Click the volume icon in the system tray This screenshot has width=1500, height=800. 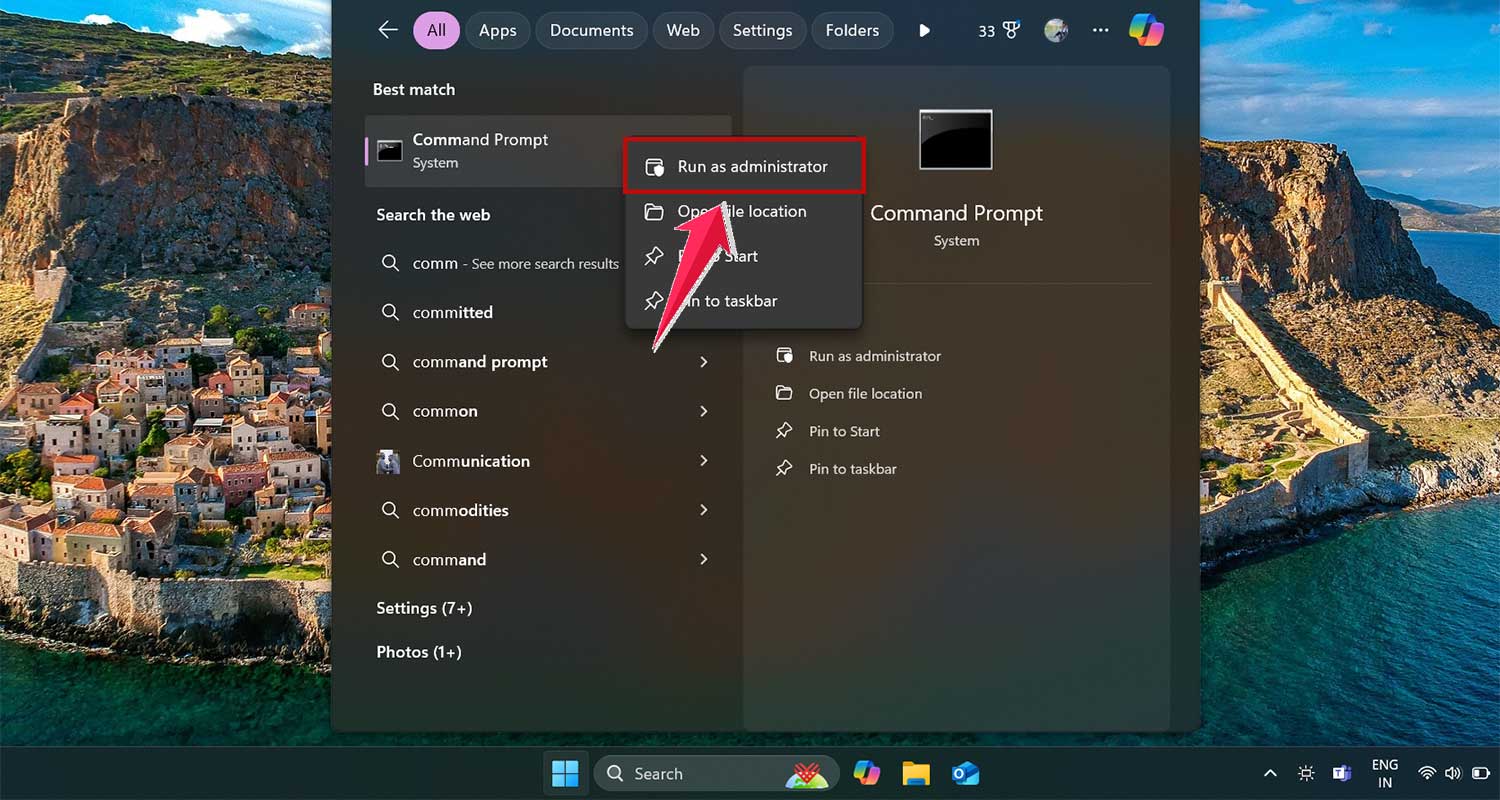coord(1452,772)
